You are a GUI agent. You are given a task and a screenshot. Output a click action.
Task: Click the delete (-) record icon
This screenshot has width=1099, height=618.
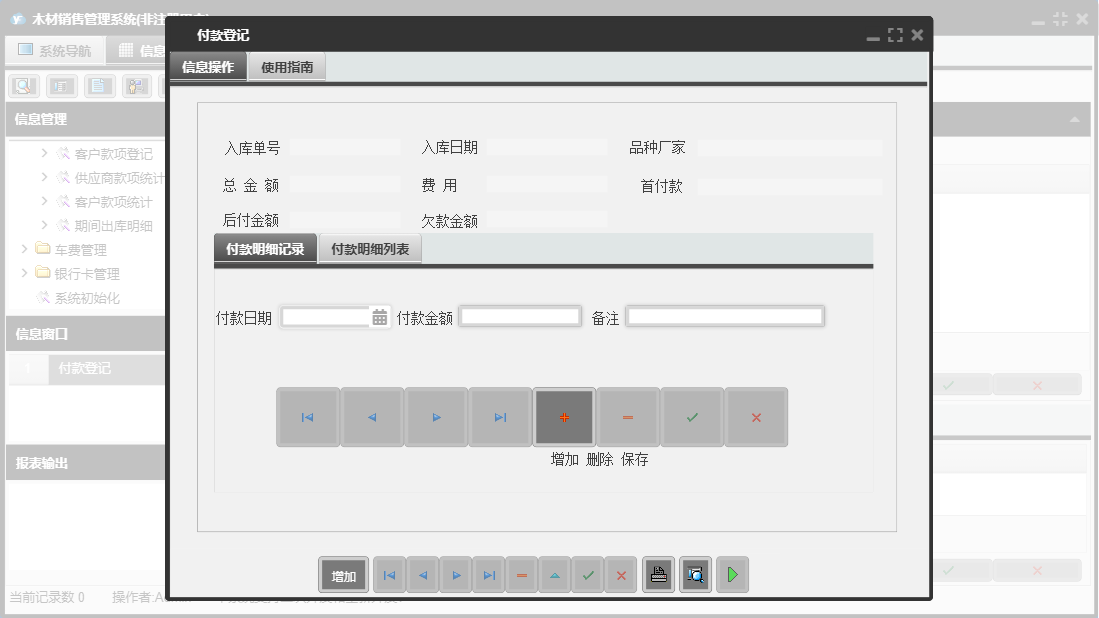pyautogui.click(x=627, y=417)
